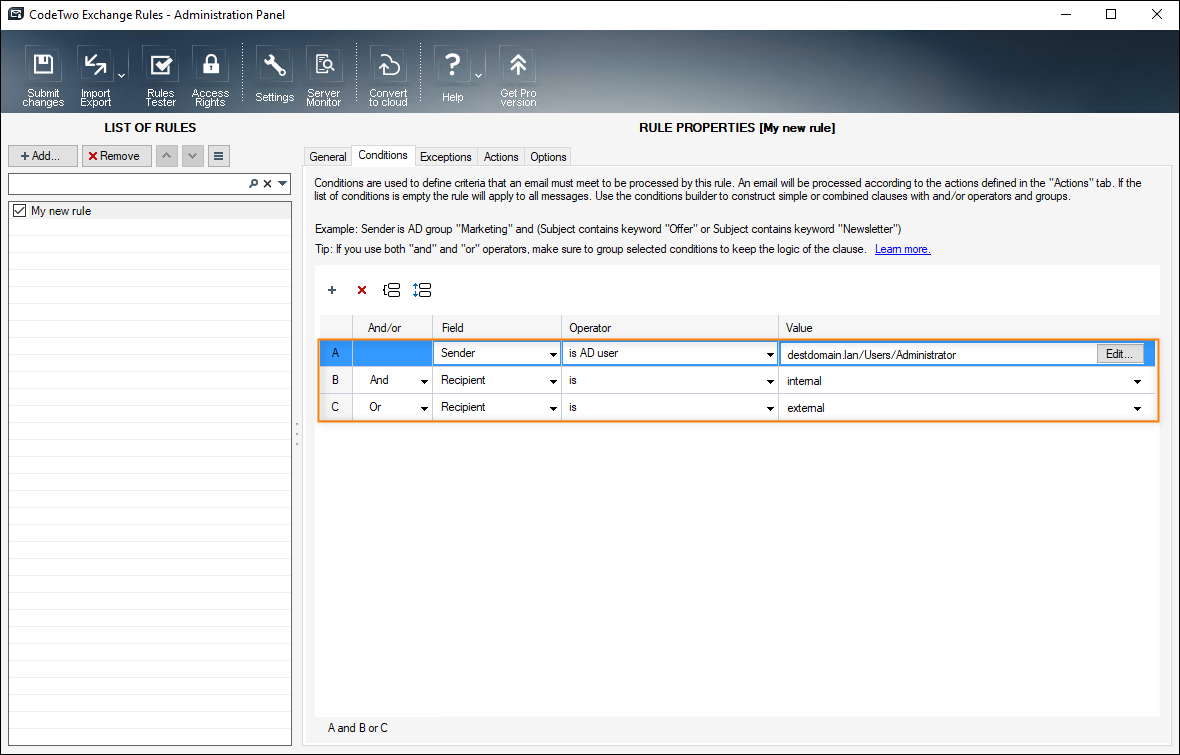Clear the rules search with X icon
The image size is (1180, 755).
point(267,183)
